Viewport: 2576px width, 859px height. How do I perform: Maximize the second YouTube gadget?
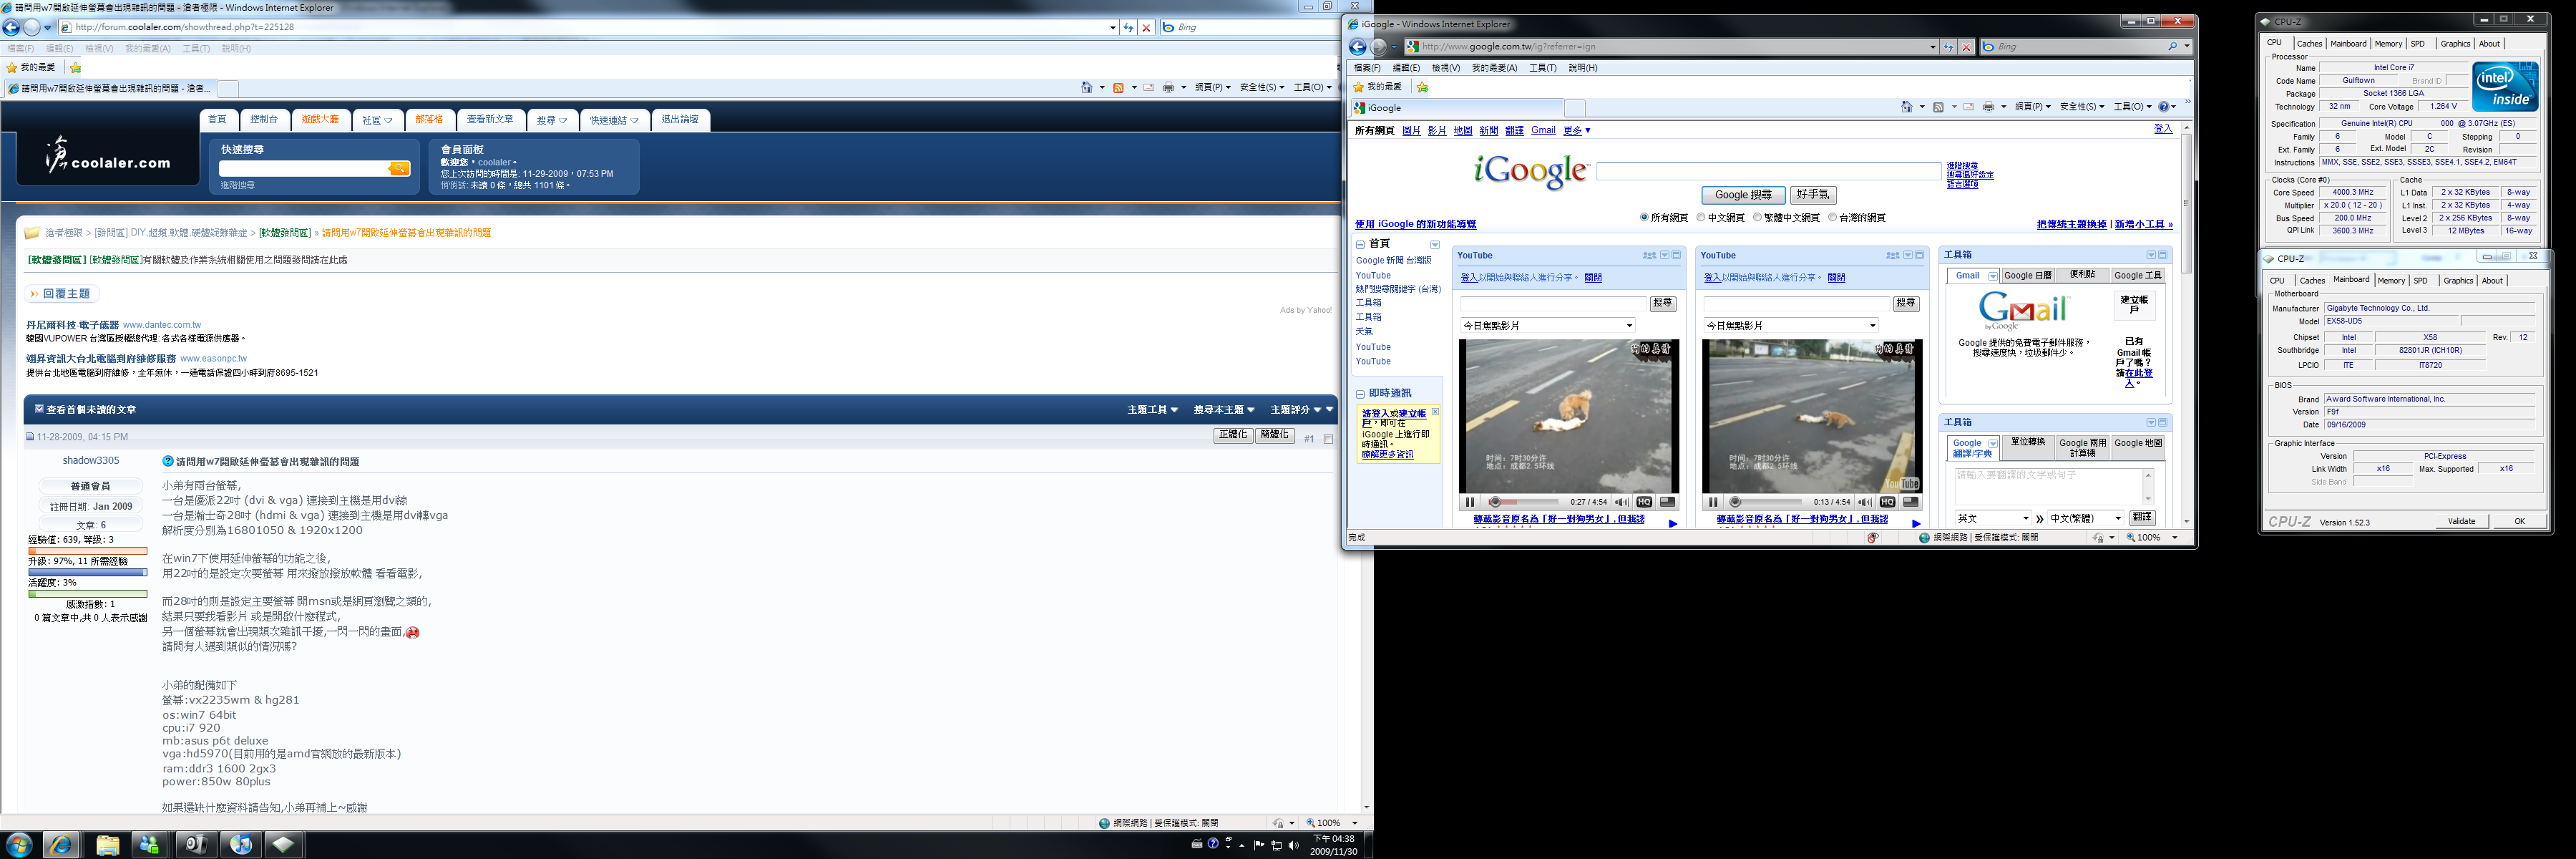coord(1919,255)
